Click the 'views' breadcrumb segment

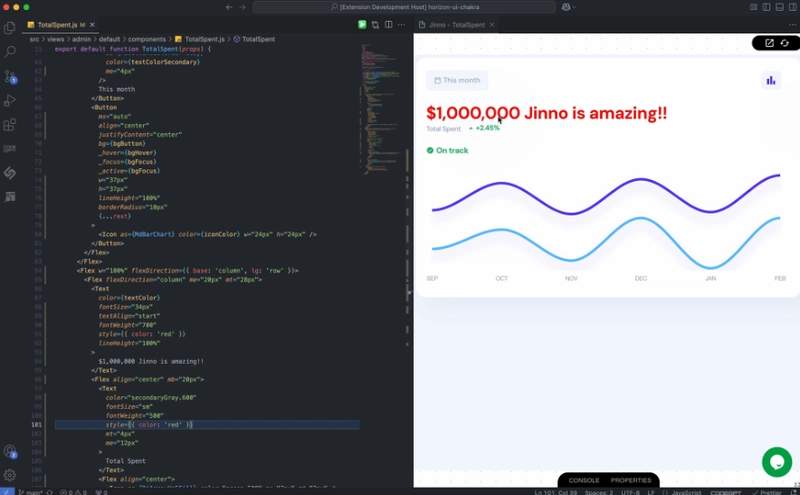tap(56, 39)
